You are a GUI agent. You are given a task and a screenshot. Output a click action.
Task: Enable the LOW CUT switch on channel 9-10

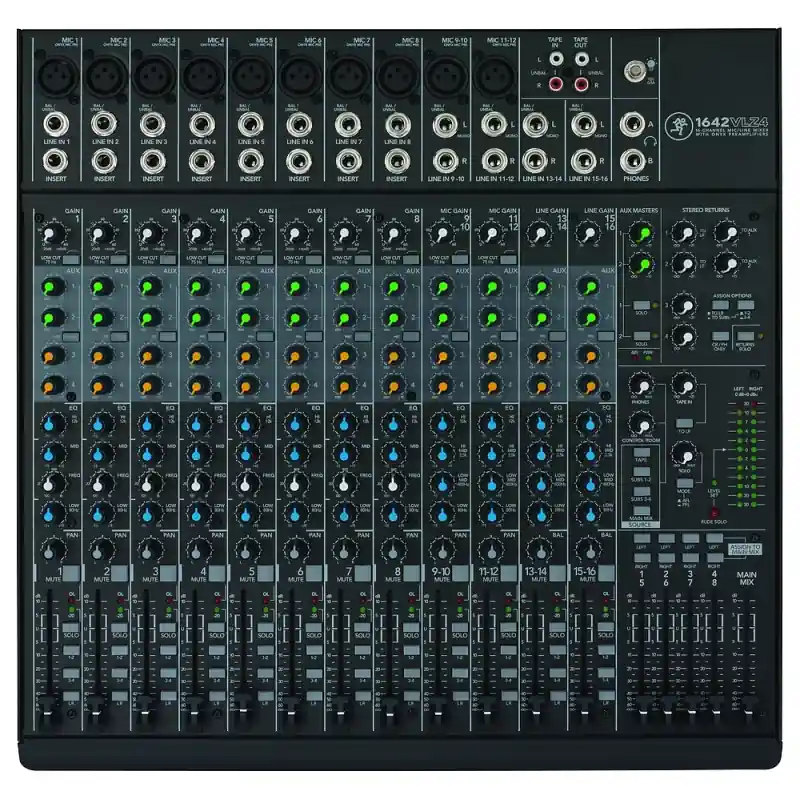460,260
